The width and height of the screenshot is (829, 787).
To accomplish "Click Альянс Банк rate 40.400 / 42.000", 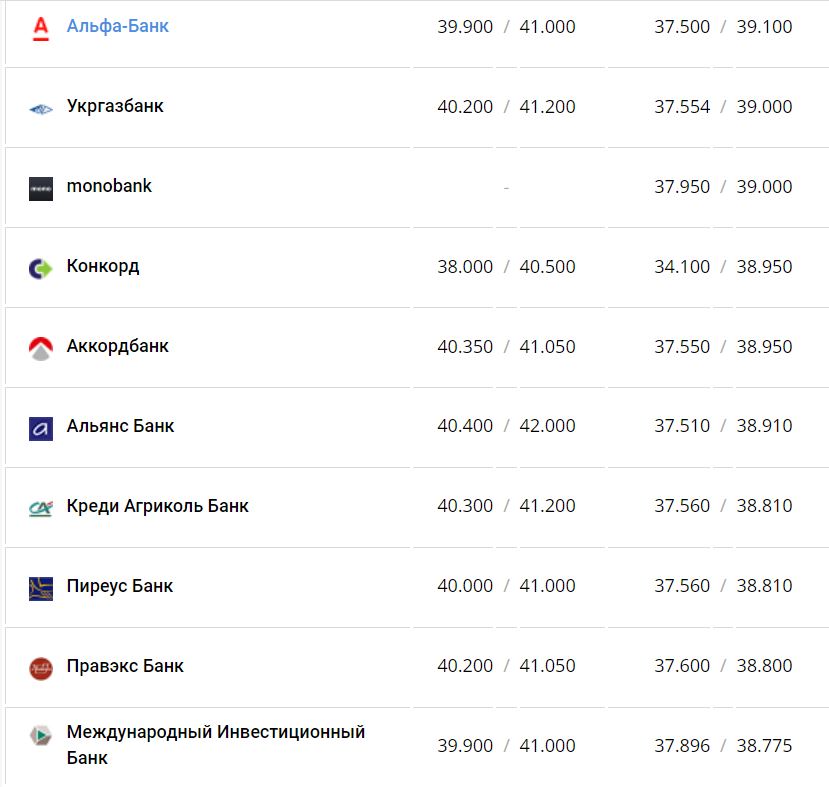I will [x=506, y=426].
